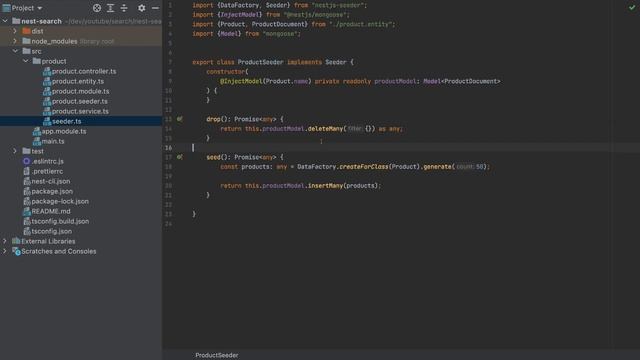Select the External Libraries label
Viewport: 640px width, 360px height.
click(x=48, y=241)
